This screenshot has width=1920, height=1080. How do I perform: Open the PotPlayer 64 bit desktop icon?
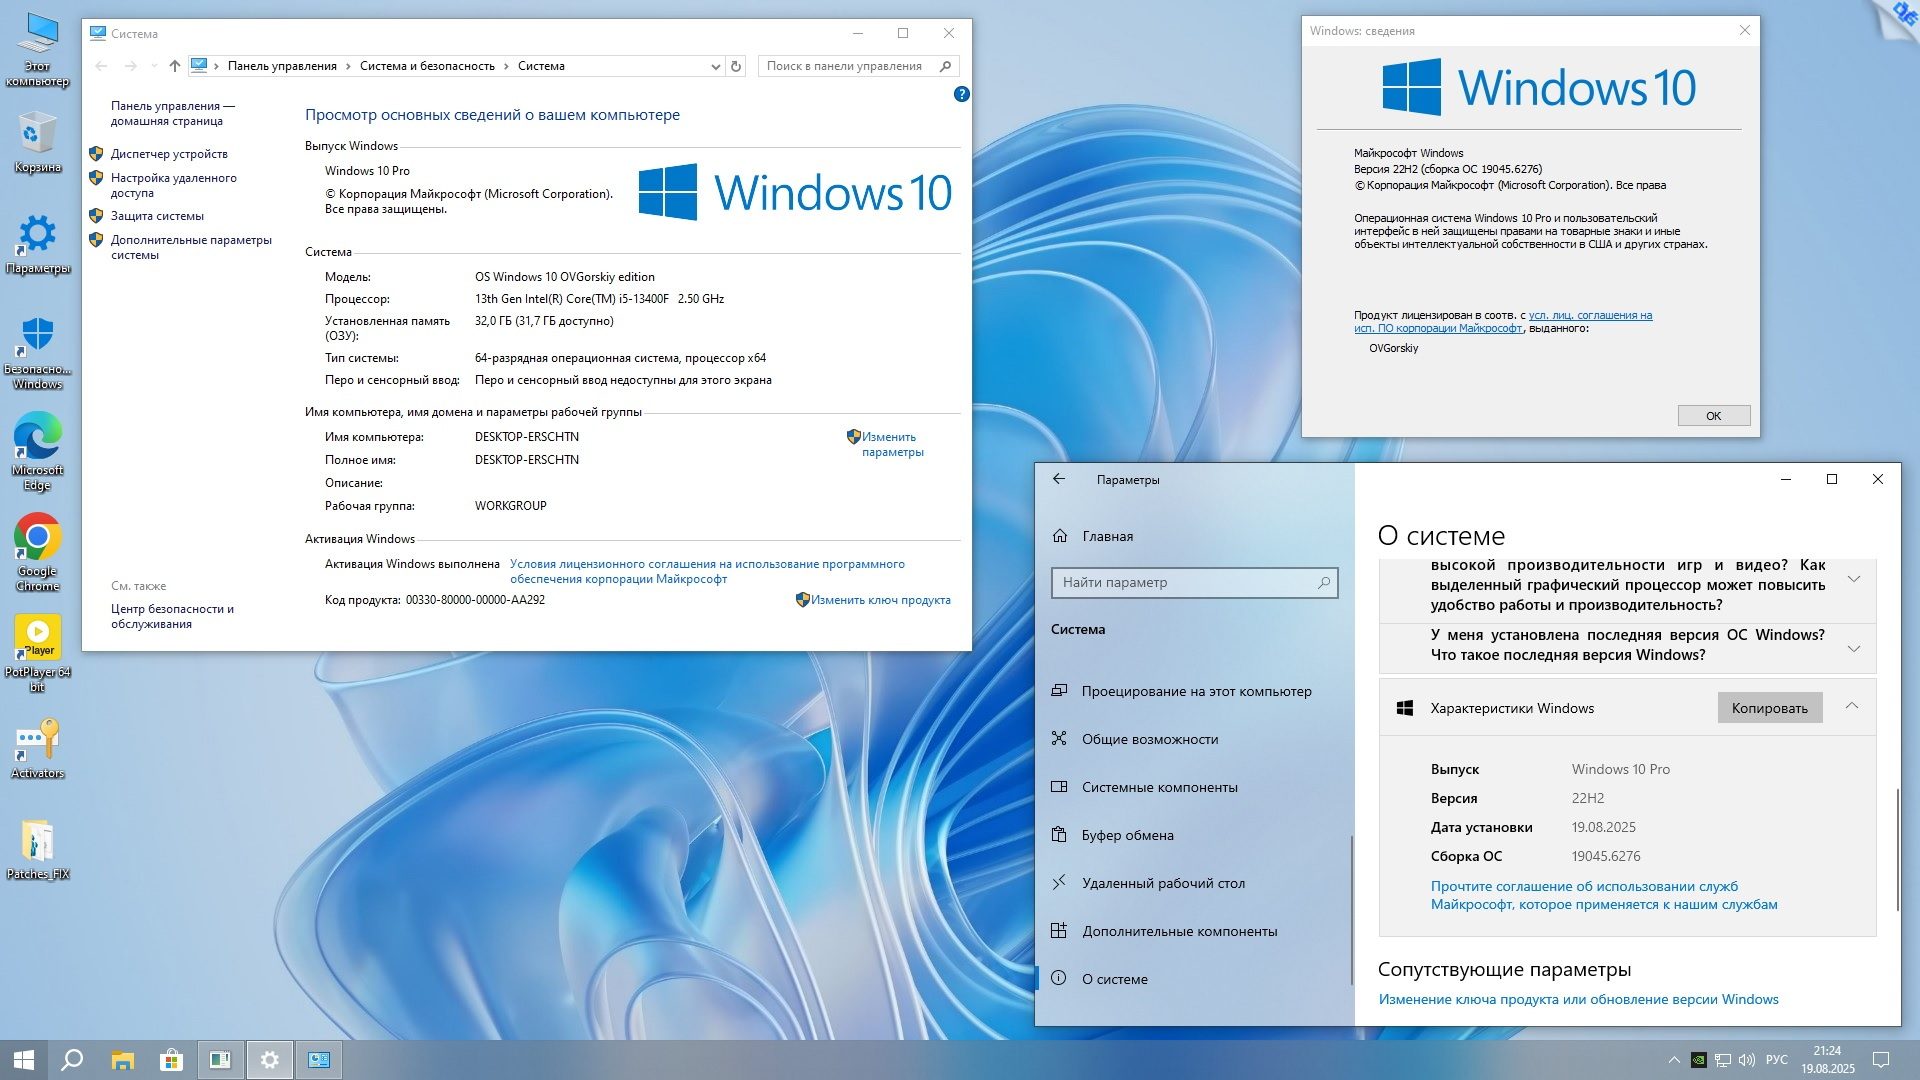pyautogui.click(x=37, y=638)
